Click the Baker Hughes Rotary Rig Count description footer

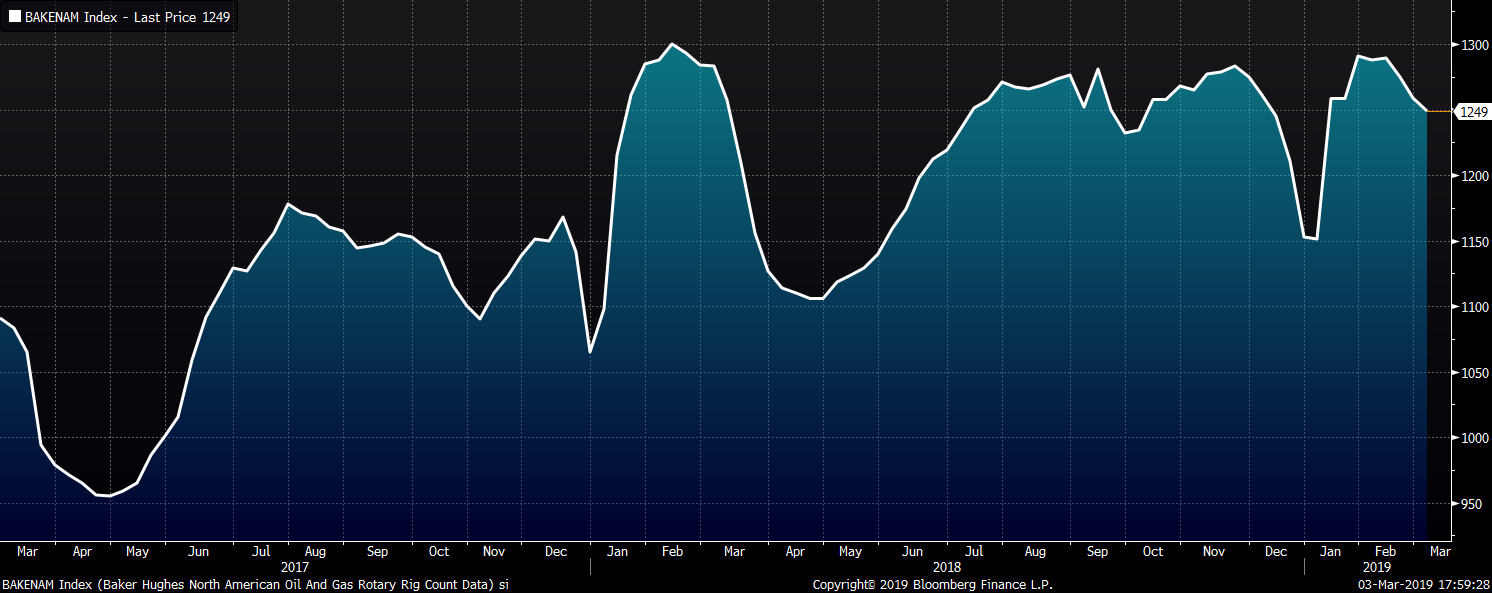click(255, 584)
